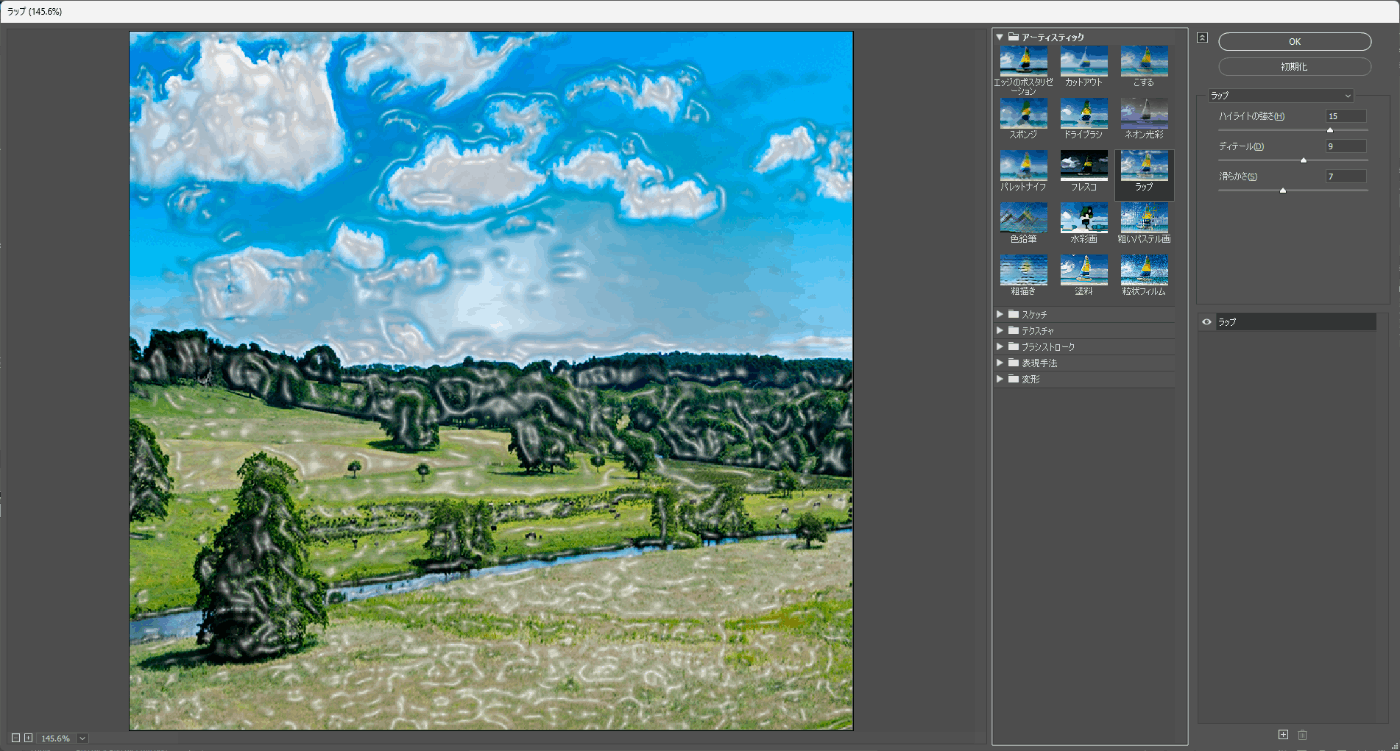Select the ラップ effect layer row
This screenshot has width=1400, height=751.
point(1295,322)
